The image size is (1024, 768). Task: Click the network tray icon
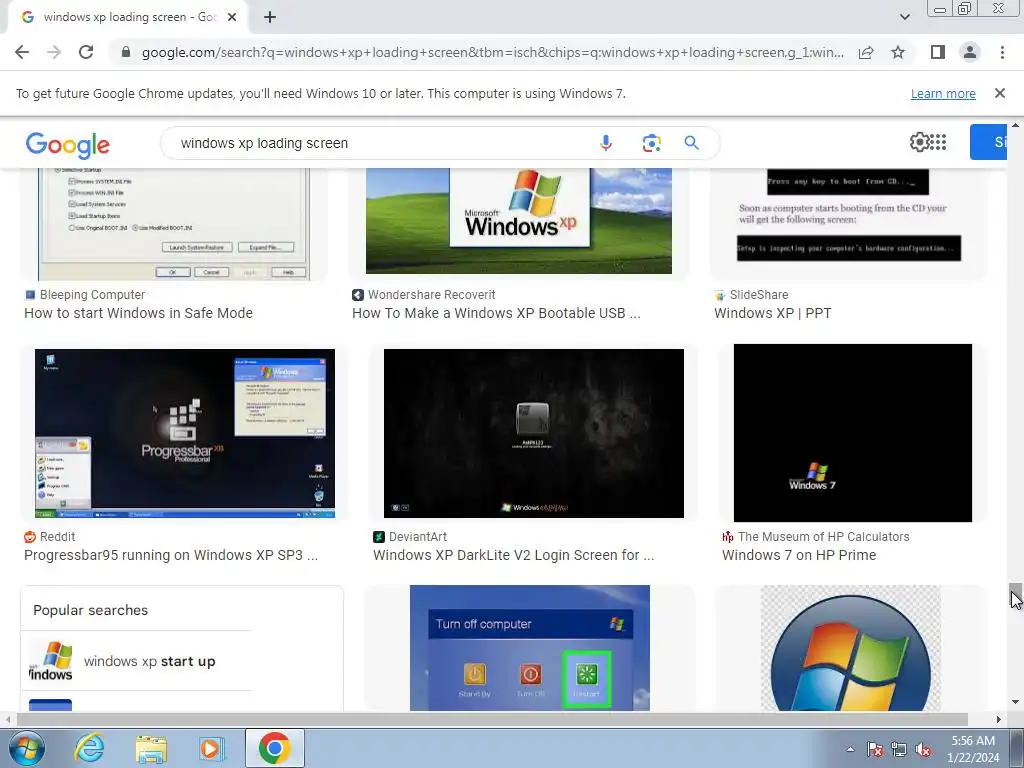click(x=899, y=749)
